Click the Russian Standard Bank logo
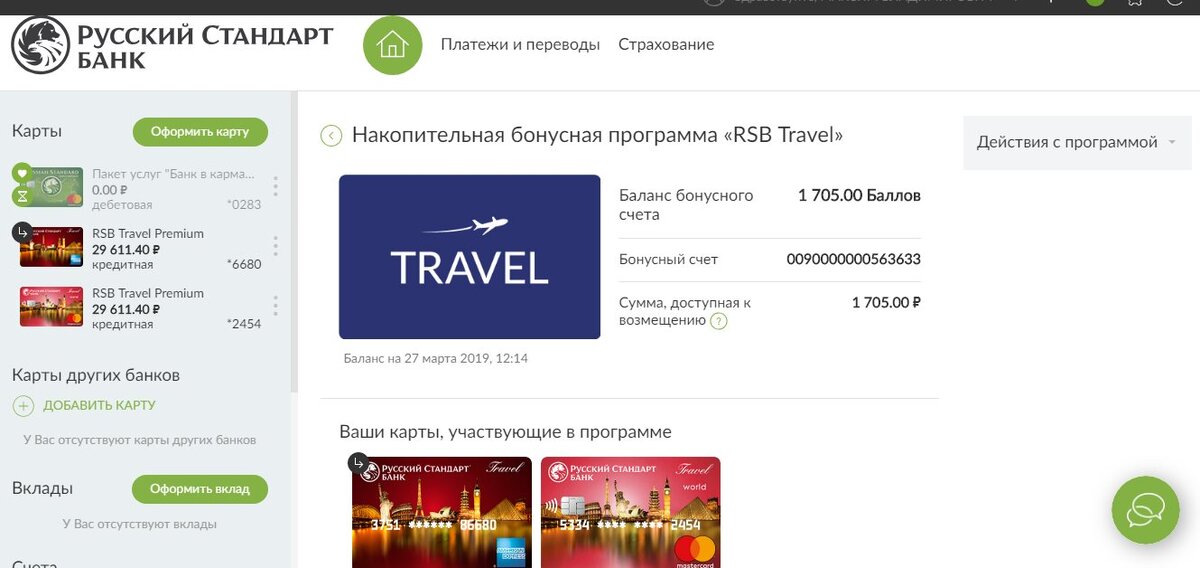 [x=172, y=46]
